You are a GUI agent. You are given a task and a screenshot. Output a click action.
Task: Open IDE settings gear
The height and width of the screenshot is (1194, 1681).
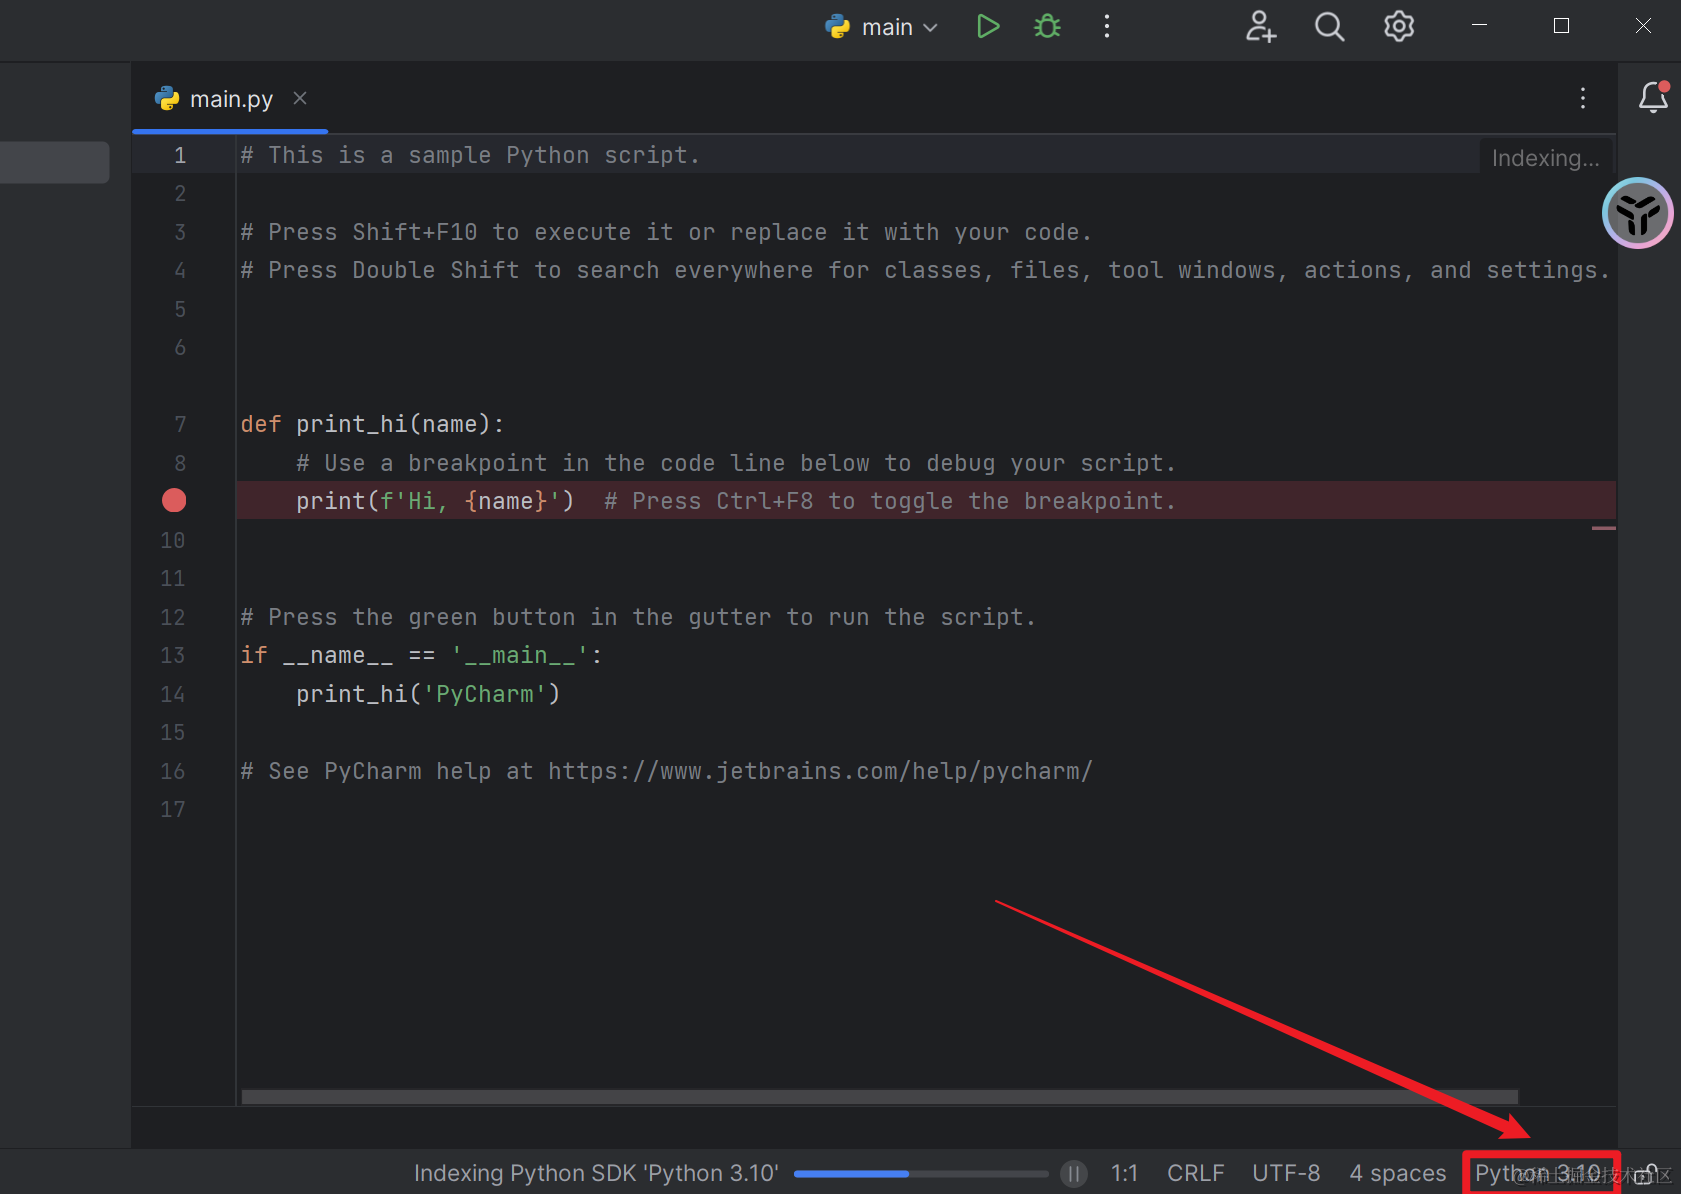(1399, 26)
